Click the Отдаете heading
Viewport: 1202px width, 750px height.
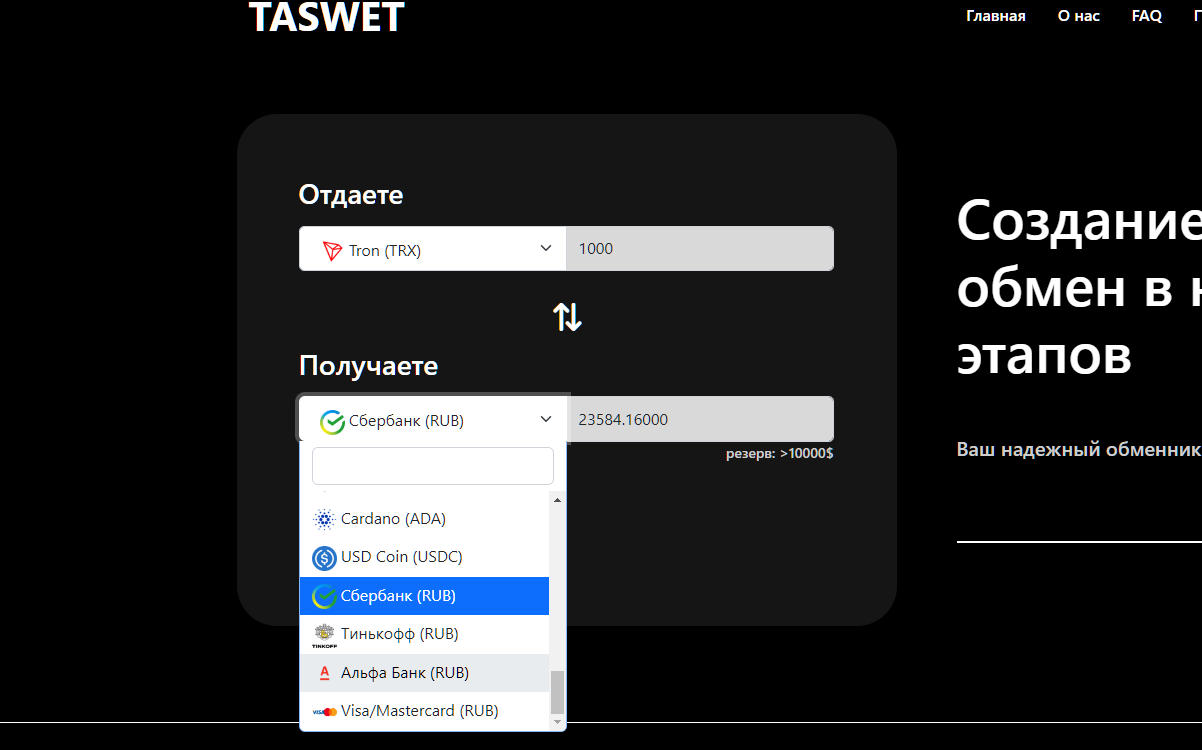coord(351,195)
